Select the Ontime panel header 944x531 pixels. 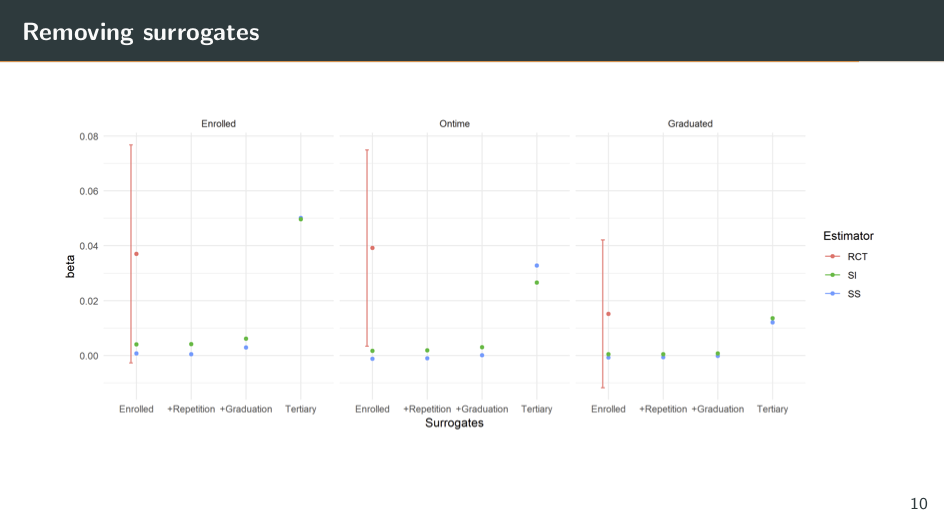click(x=454, y=124)
